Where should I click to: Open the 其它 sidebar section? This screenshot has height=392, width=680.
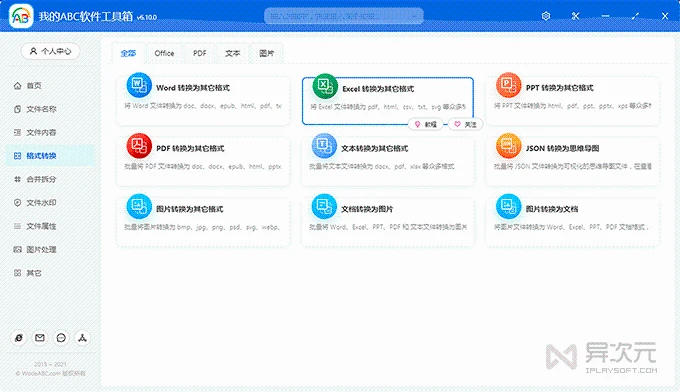coord(50,273)
